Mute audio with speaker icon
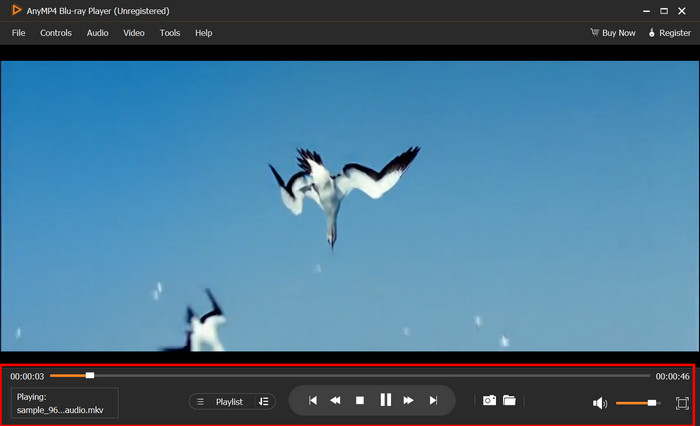The height and width of the screenshot is (426, 700). coord(600,403)
